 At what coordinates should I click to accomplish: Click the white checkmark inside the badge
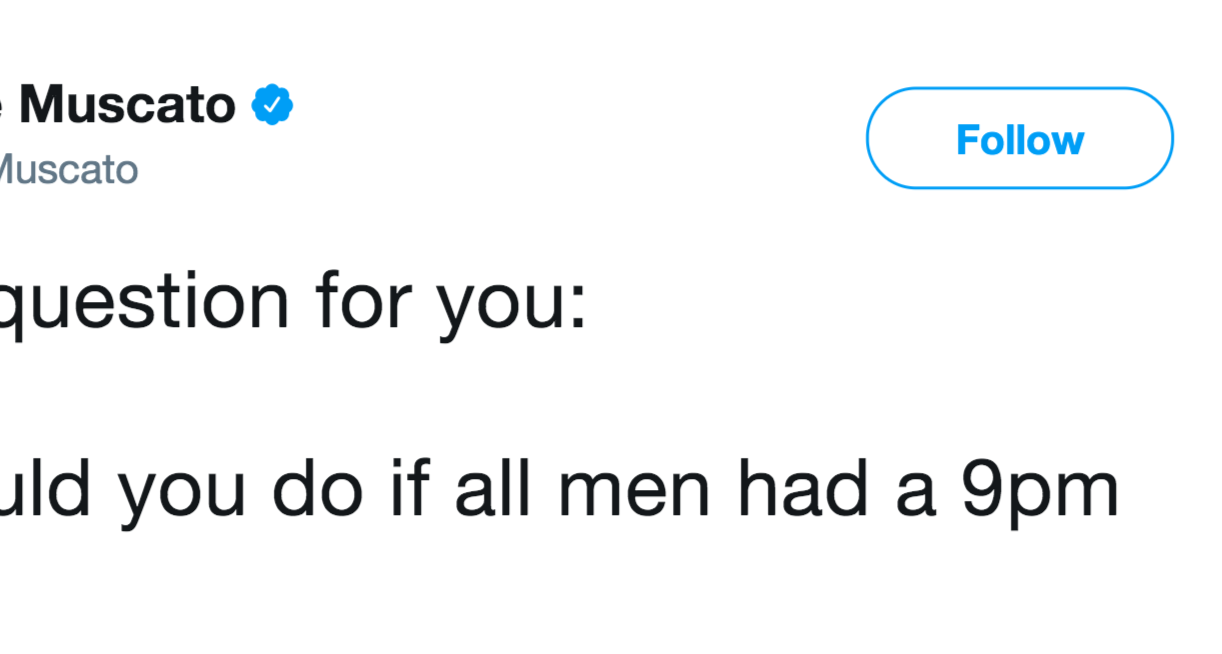click(271, 105)
